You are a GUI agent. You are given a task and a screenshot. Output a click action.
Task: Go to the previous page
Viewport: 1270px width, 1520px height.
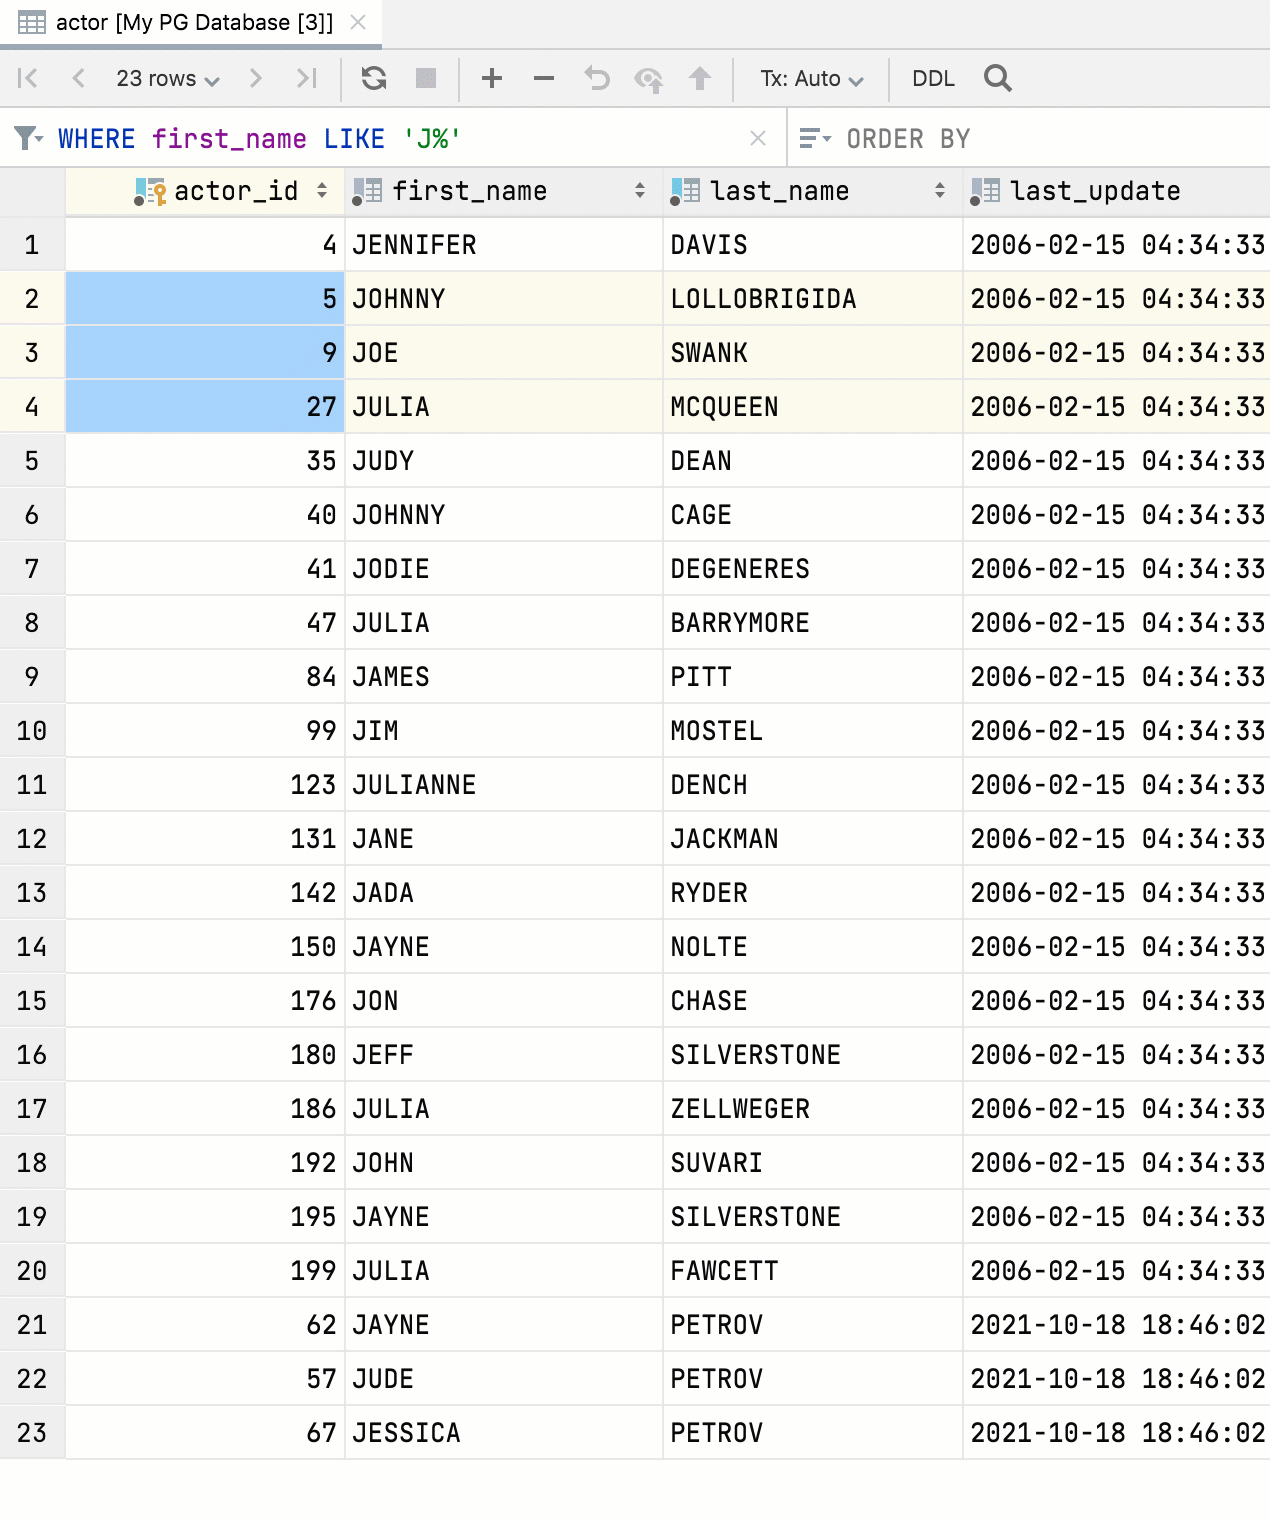(x=78, y=78)
